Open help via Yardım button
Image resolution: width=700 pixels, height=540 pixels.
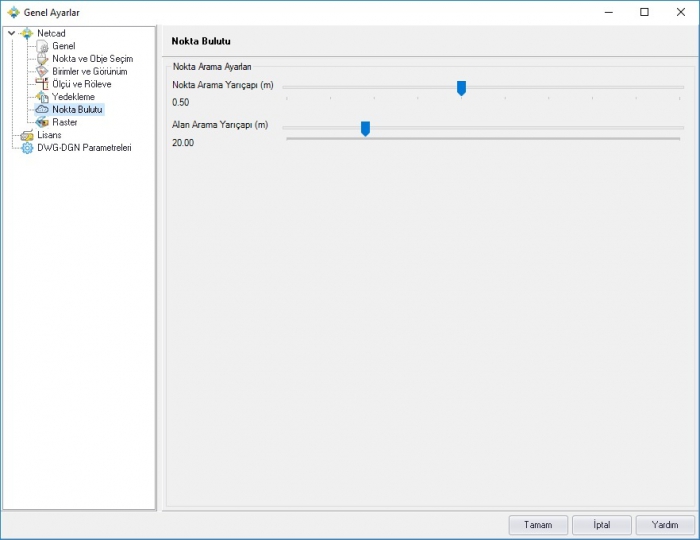click(665, 525)
